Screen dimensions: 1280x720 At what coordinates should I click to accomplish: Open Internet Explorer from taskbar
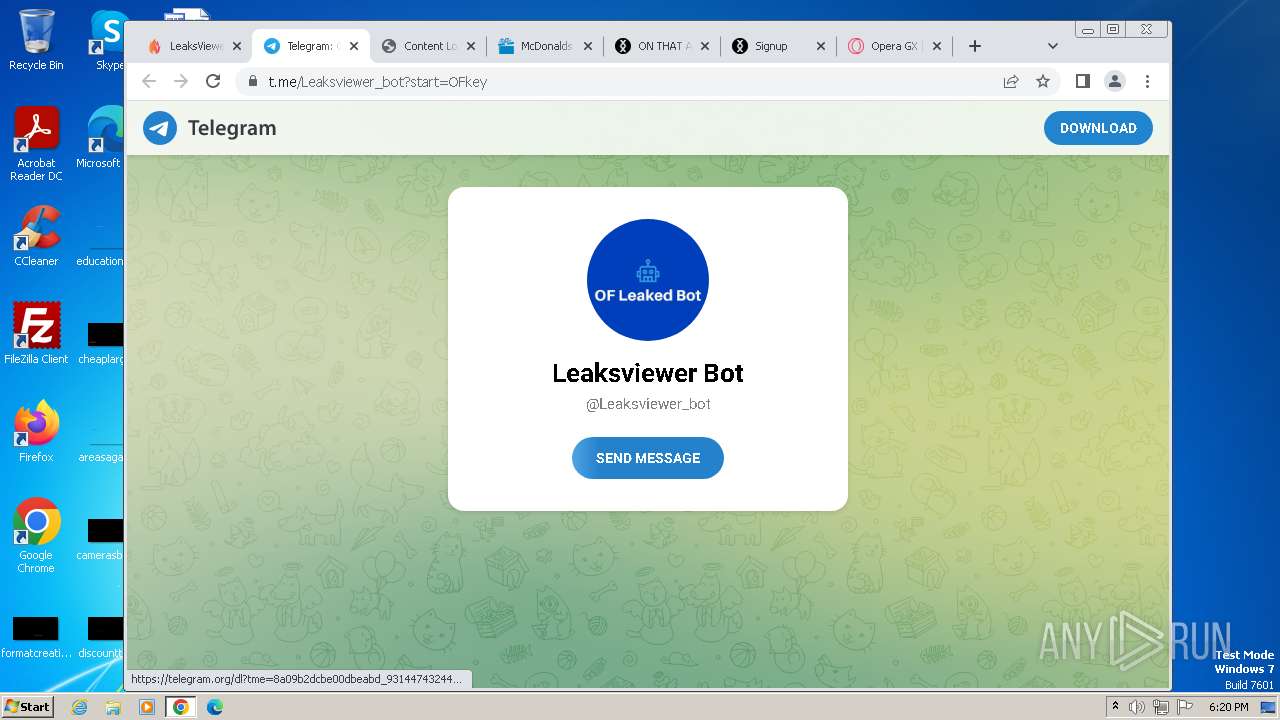coord(79,707)
